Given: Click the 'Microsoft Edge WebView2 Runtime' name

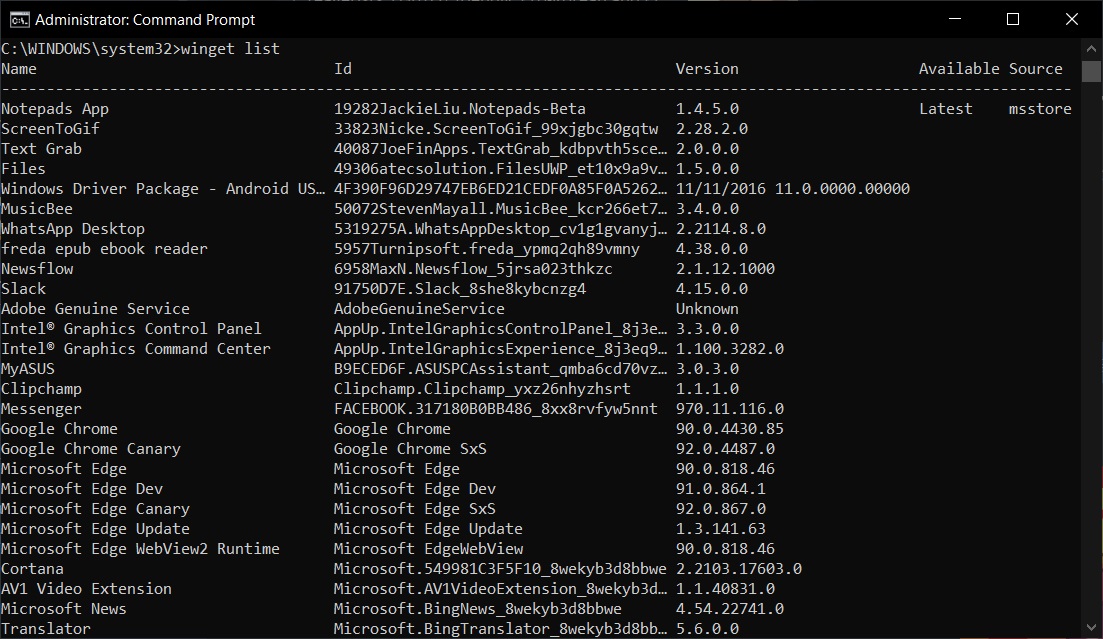Looking at the screenshot, I should [x=140, y=549].
